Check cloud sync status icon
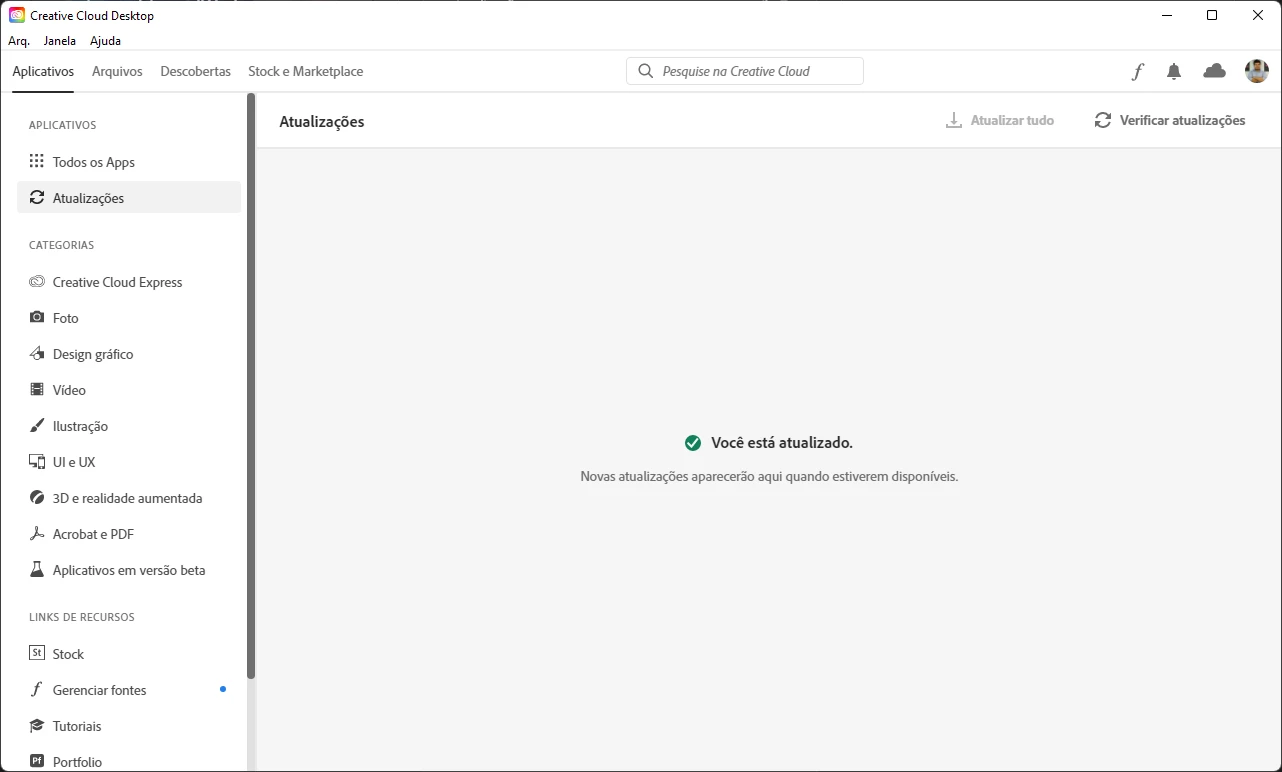1282x772 pixels. tap(1214, 71)
